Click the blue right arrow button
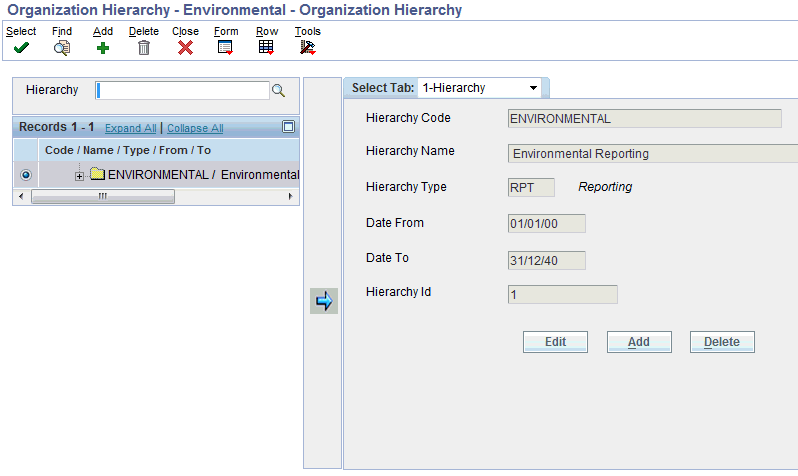Viewport: 798px width, 476px height. 323,301
